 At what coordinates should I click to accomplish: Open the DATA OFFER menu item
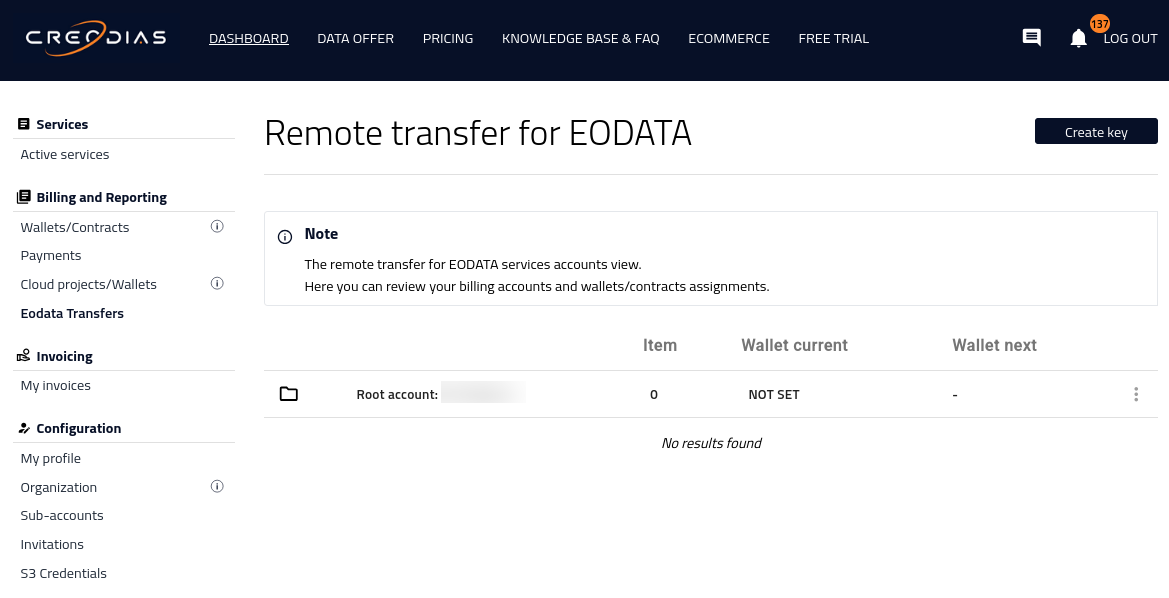click(x=356, y=39)
